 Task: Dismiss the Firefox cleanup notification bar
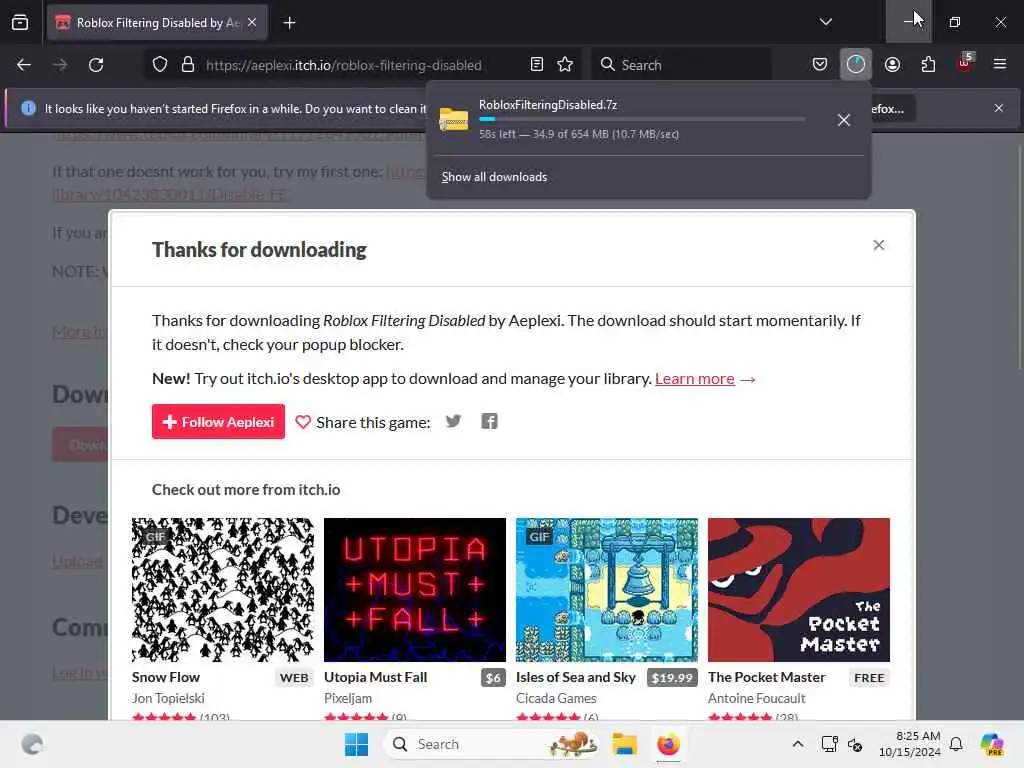coord(999,108)
